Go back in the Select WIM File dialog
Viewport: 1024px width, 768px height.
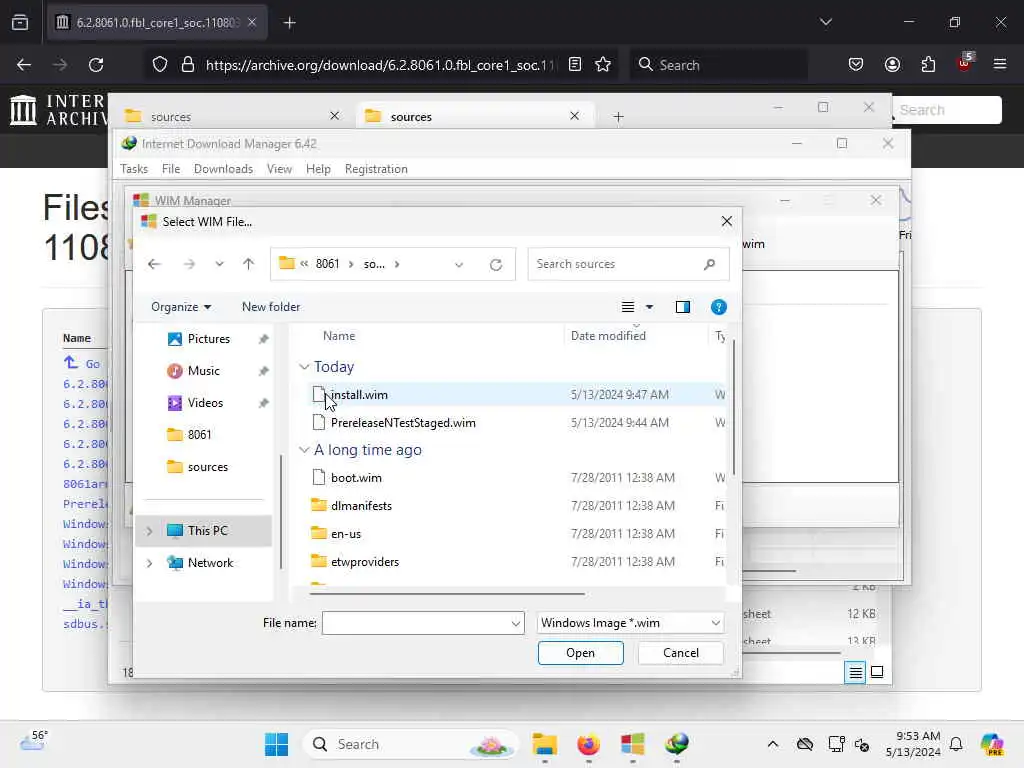[x=154, y=264]
